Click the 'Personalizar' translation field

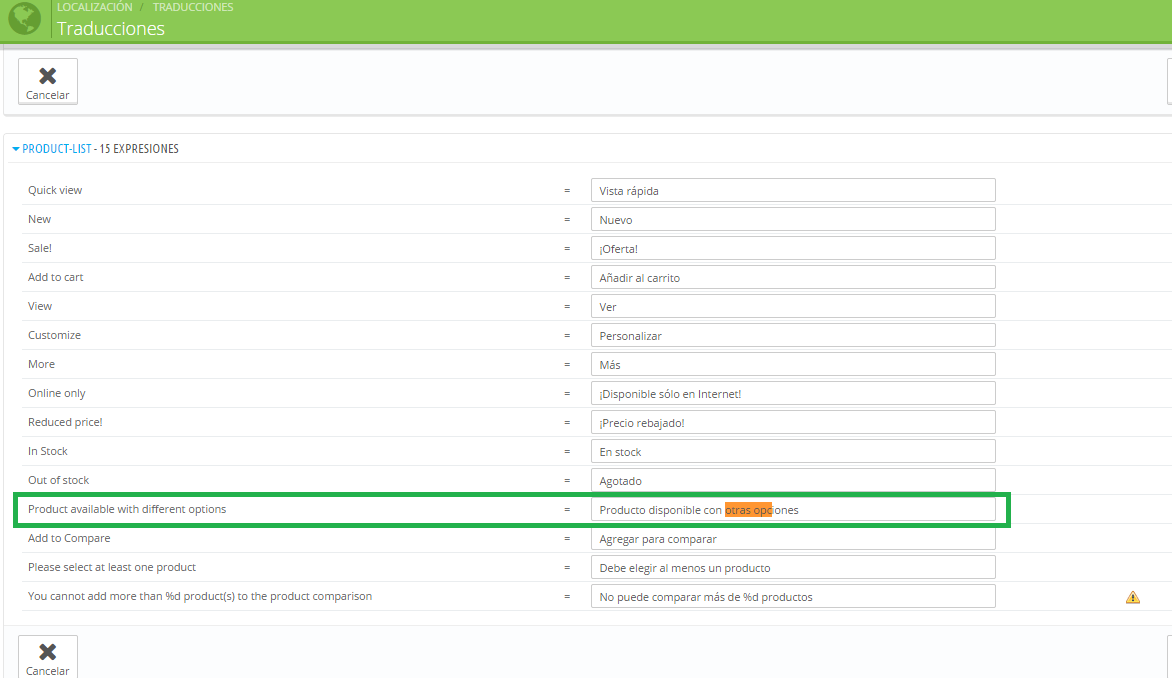(792, 335)
